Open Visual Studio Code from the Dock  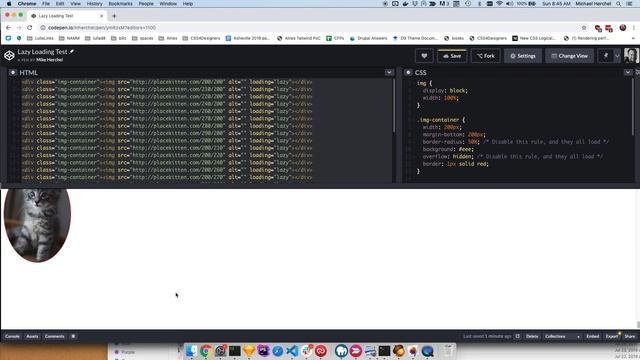point(292,351)
